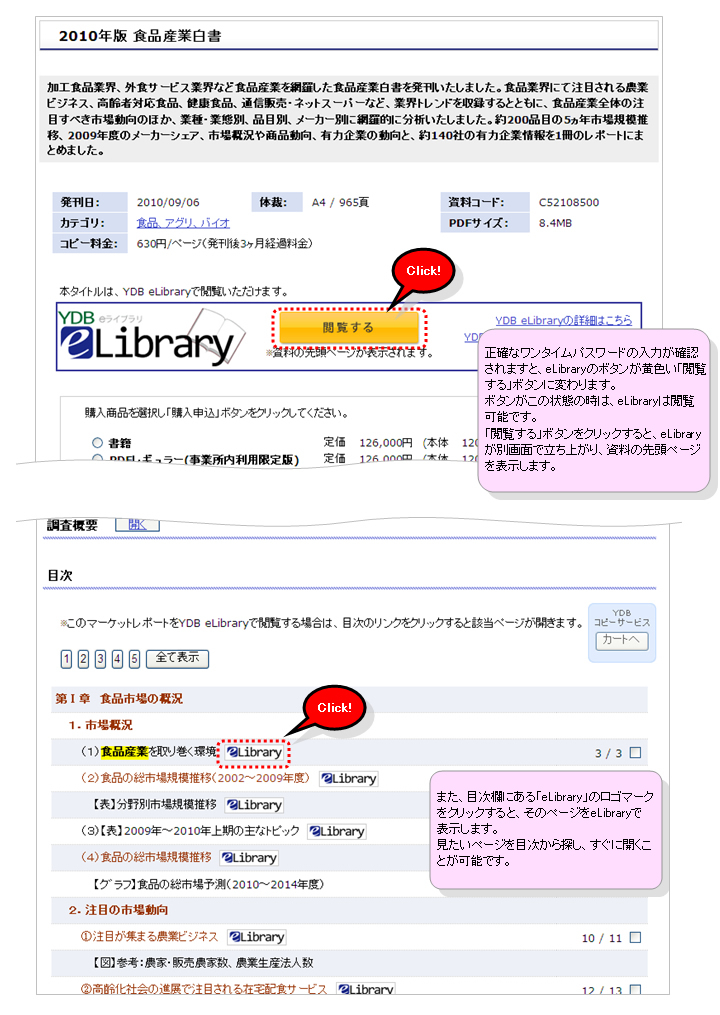Open eLibrary icon beside (4)食品の総市場規模推移
The width and height of the screenshot is (720, 1015).
(249, 857)
